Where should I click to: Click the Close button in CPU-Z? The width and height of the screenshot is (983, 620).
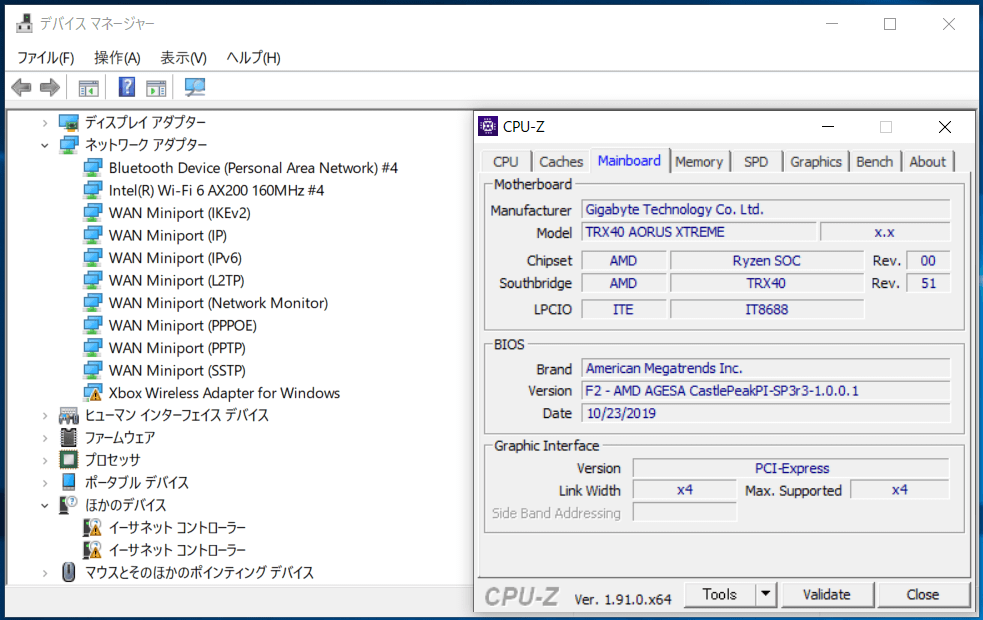coord(923,594)
